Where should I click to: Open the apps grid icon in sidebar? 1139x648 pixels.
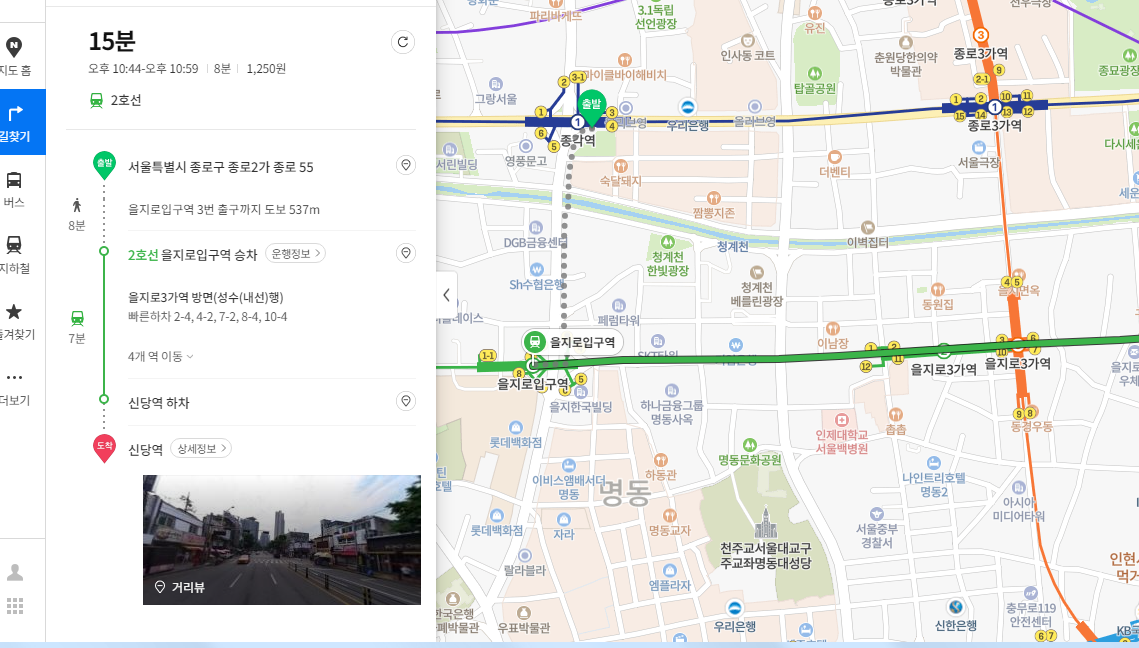pos(15,606)
